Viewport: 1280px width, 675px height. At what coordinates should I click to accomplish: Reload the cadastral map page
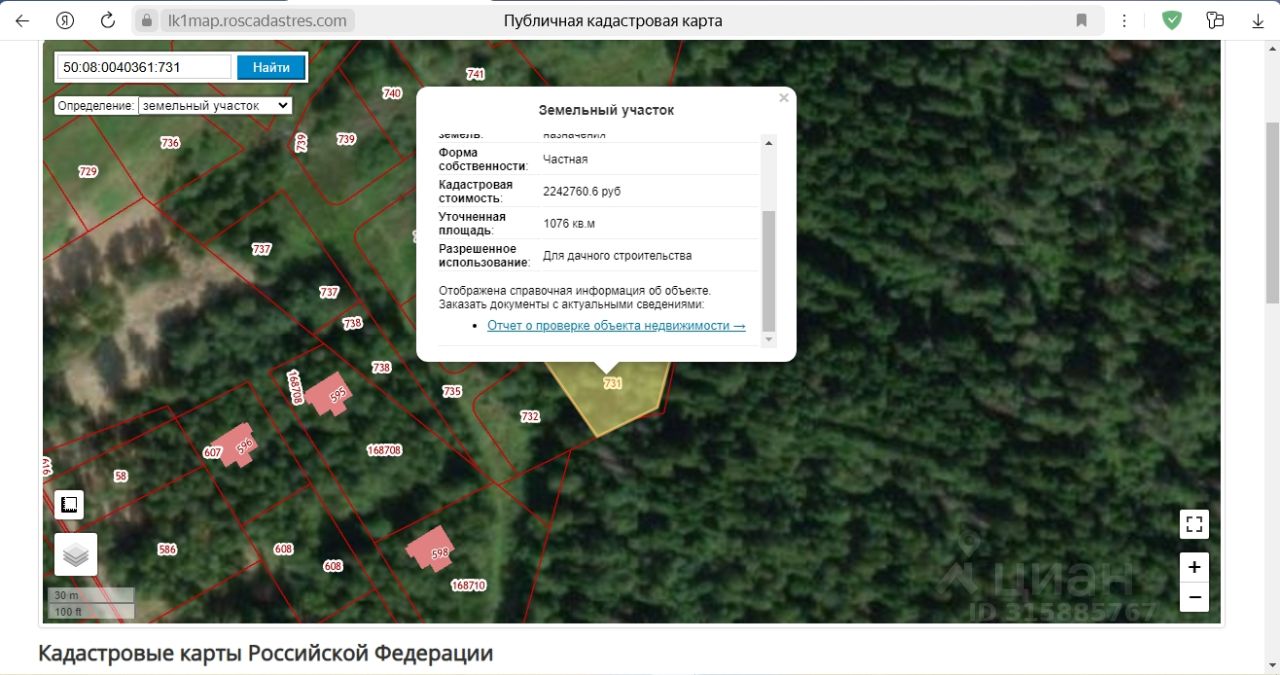pyautogui.click(x=108, y=20)
